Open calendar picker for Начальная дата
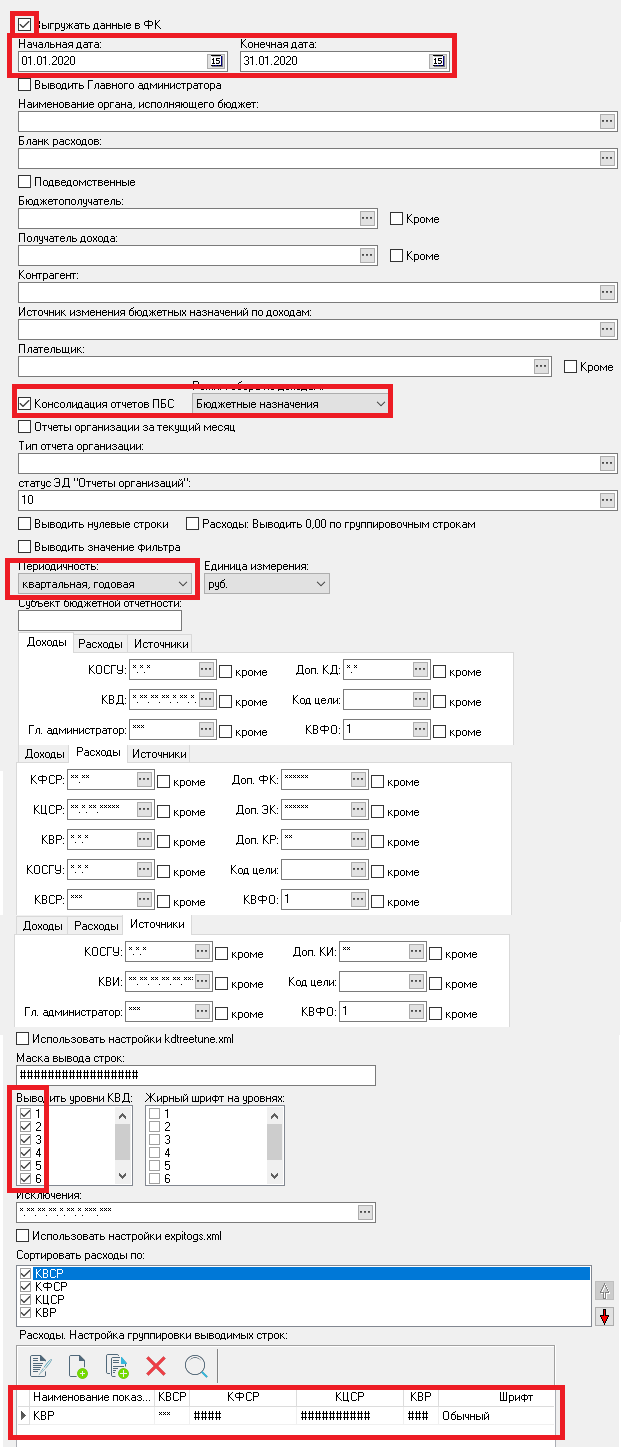This screenshot has height=1447, width=621. tap(215, 61)
